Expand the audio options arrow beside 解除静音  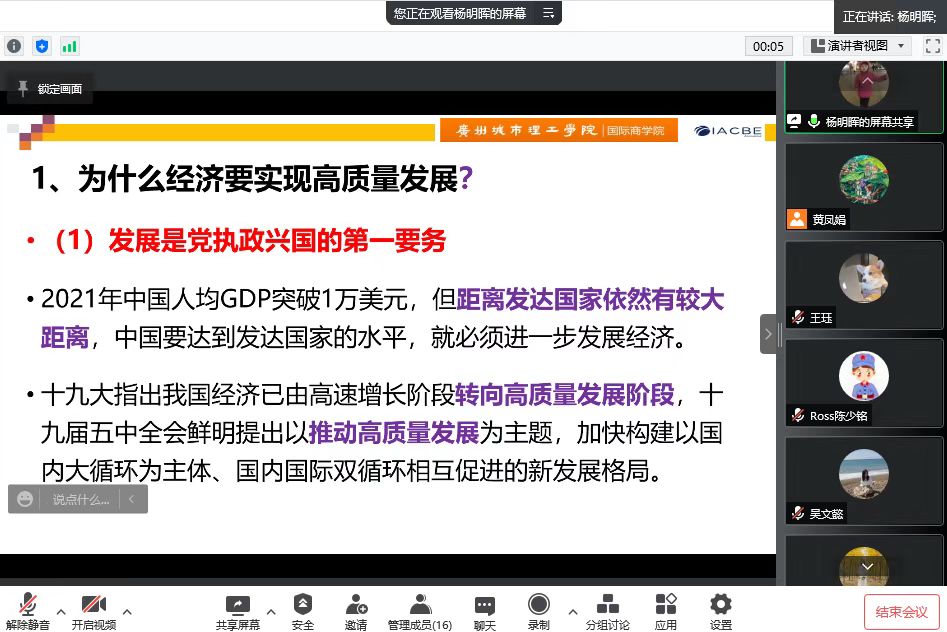click(x=61, y=611)
